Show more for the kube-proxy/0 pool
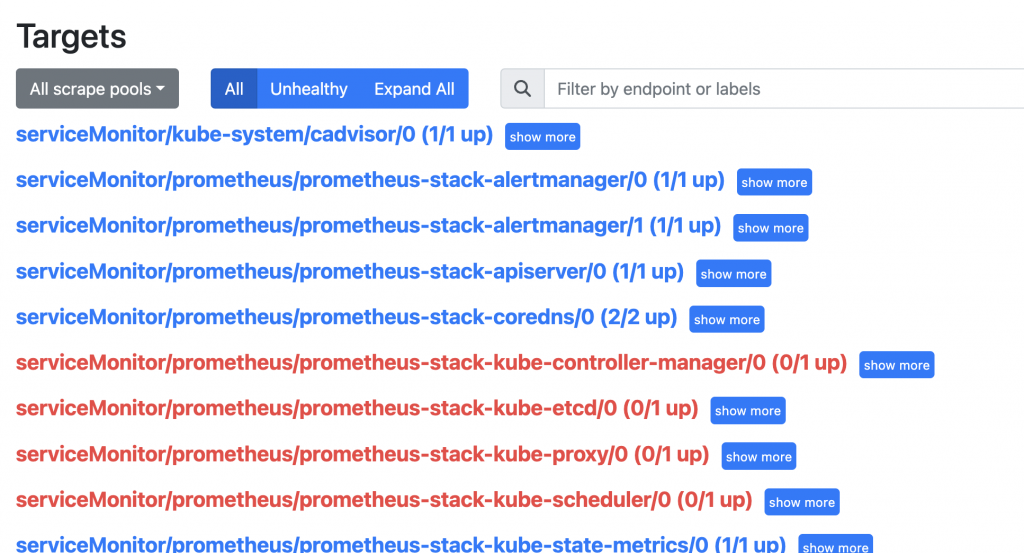The width and height of the screenshot is (1024, 553). 759,456
